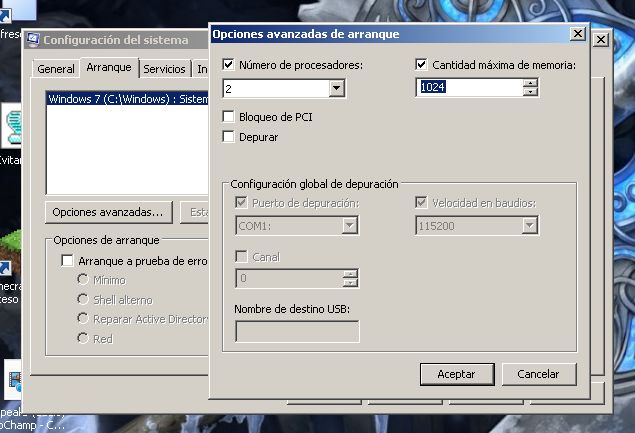This screenshot has width=635, height=433.
Task: Close the Configuración del sistema window
Action: tap(601, 39)
